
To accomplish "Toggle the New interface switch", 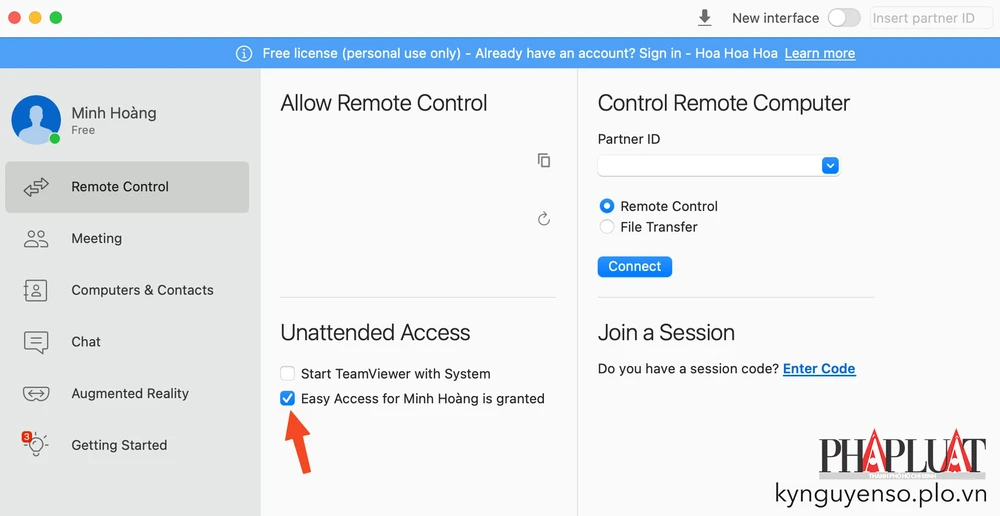I will coord(844,18).
